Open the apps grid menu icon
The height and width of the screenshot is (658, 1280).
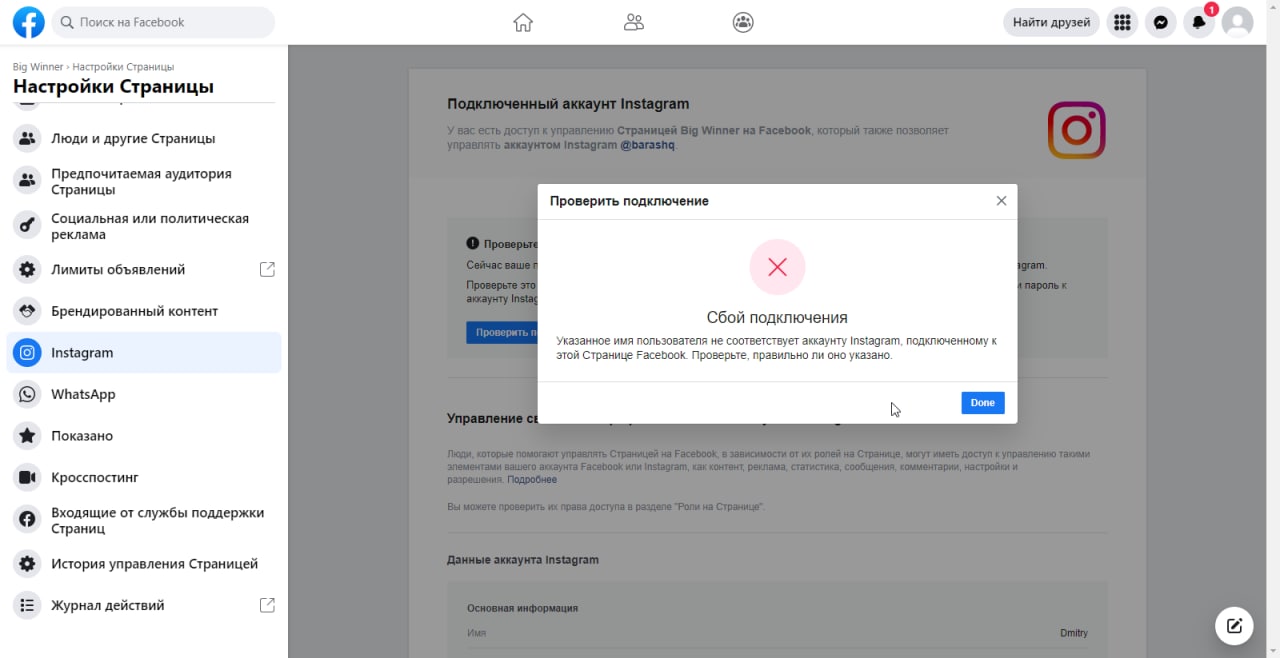(x=1122, y=22)
